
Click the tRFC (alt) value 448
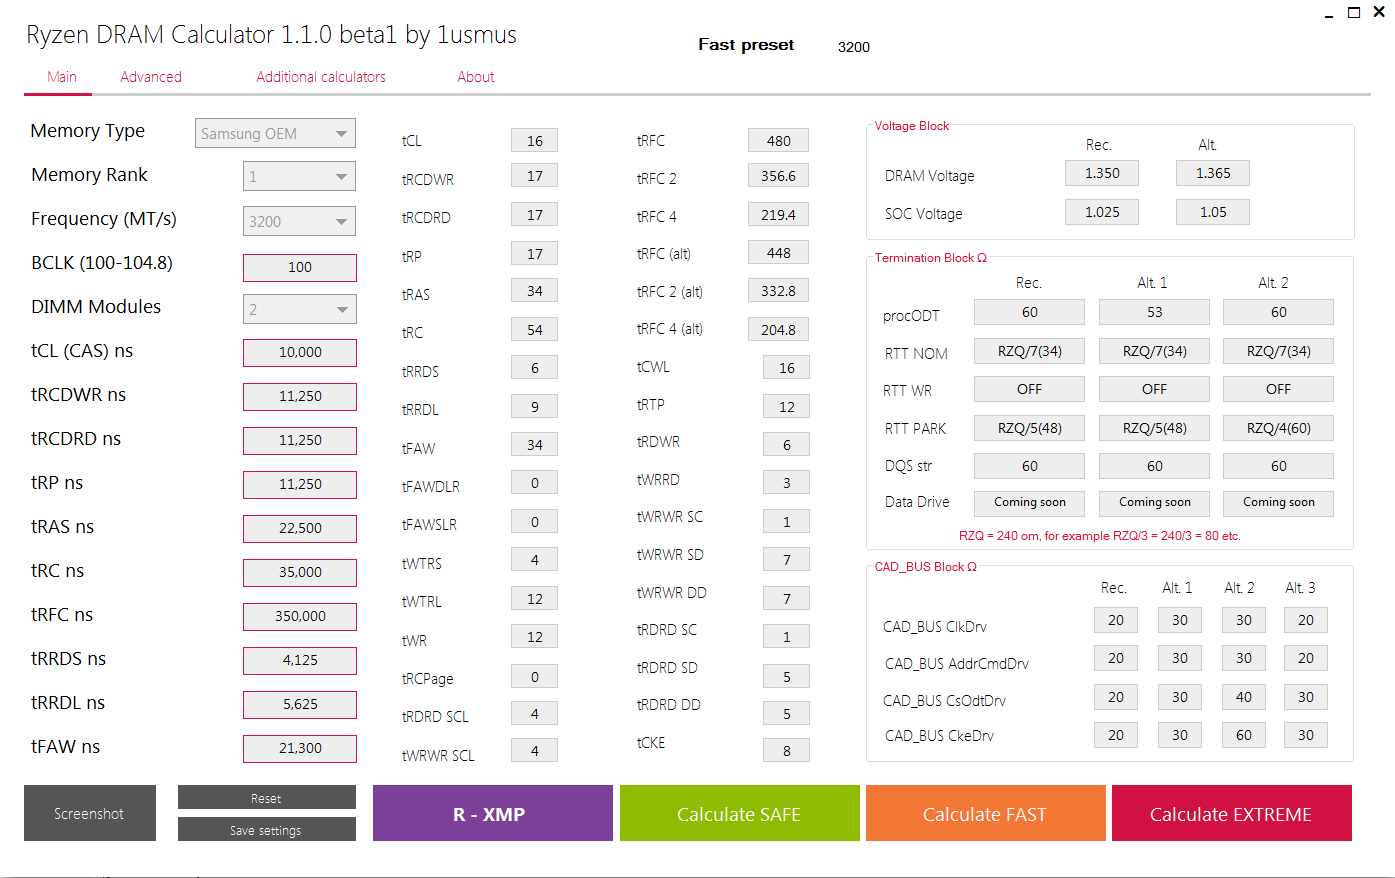point(778,253)
